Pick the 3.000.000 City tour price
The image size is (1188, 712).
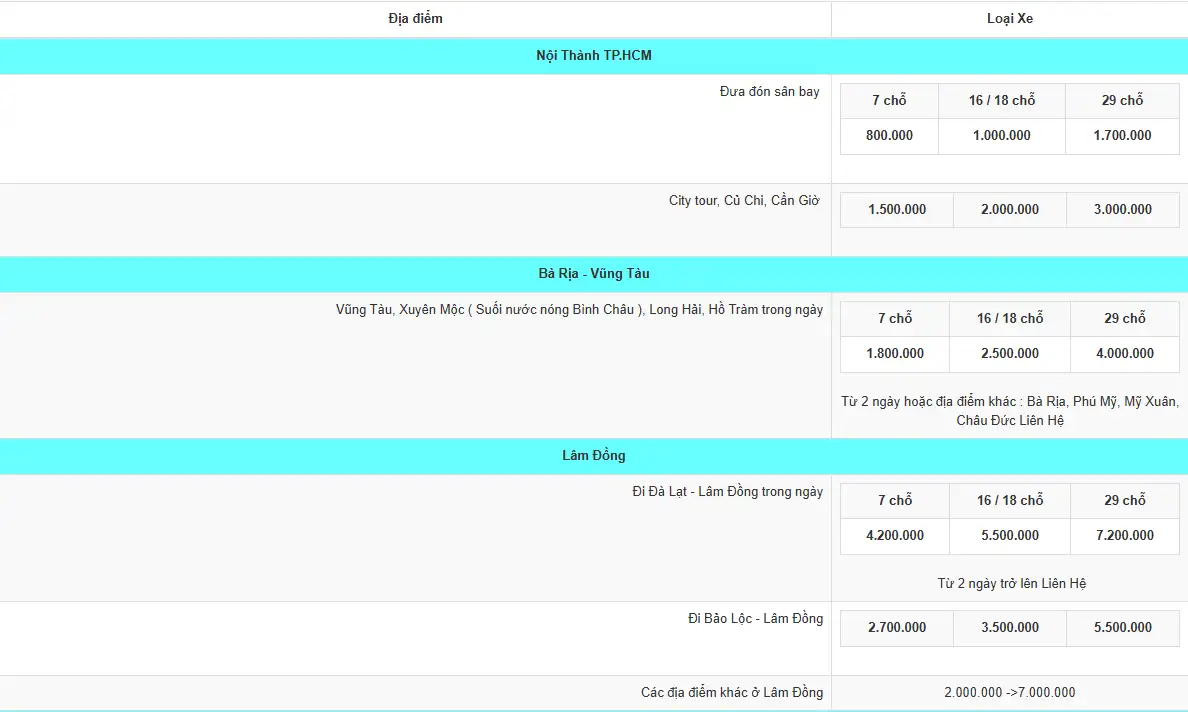[1123, 210]
